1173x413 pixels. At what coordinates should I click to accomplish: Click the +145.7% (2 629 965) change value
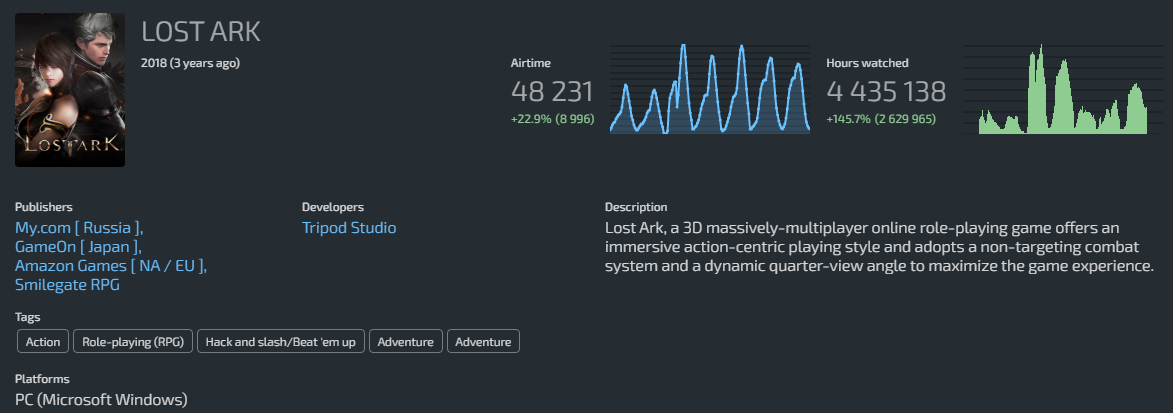coord(880,119)
